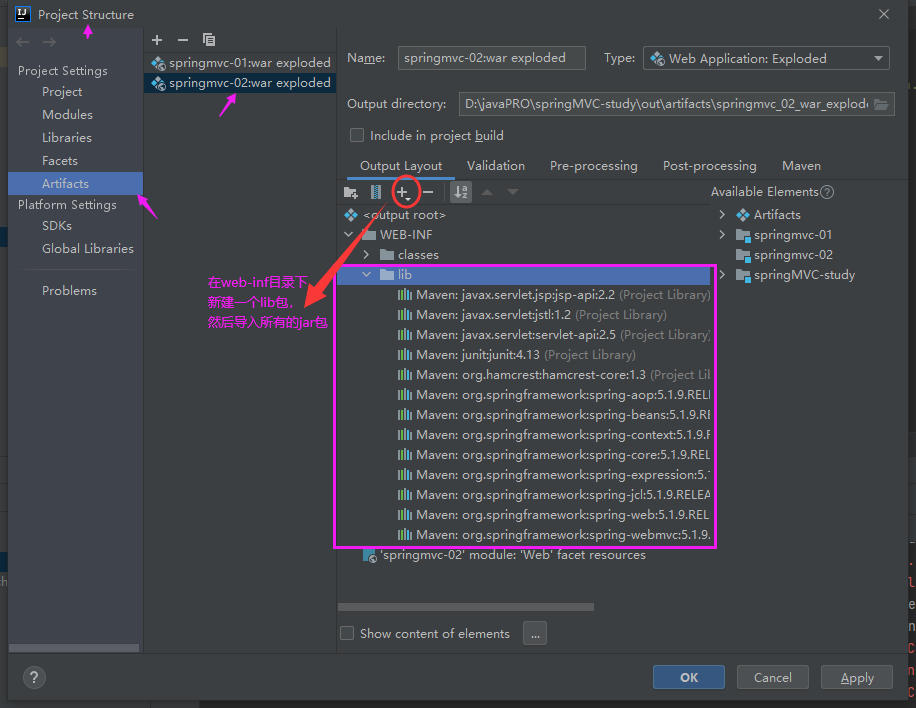Image resolution: width=916 pixels, height=708 pixels.
Task: Open the Pre-processing tab
Action: 594,166
